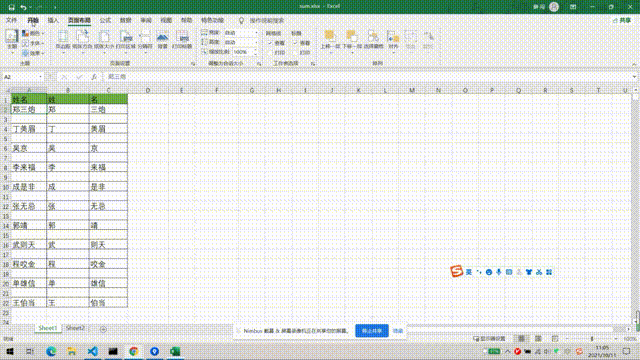This screenshot has height=360, width=640.
Task: Open Microsoft Edge from taskbar
Action: tap(51, 351)
